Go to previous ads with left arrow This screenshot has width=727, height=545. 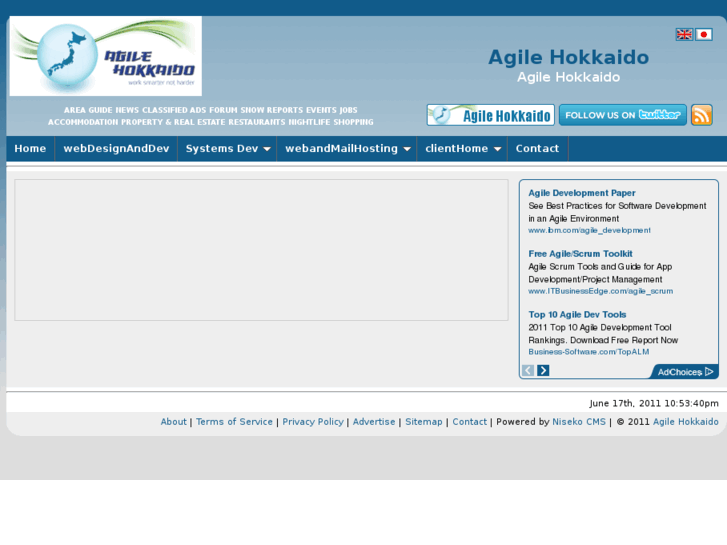point(528,370)
